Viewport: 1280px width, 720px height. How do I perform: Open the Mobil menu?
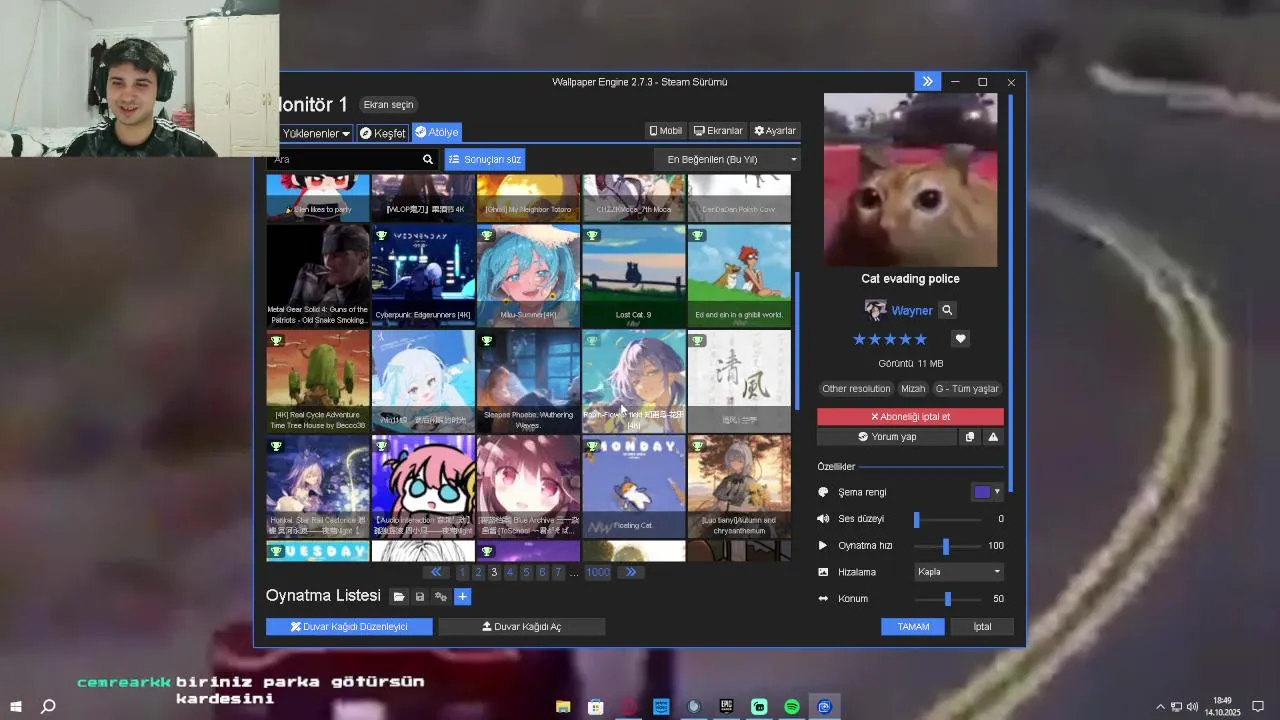(x=665, y=131)
